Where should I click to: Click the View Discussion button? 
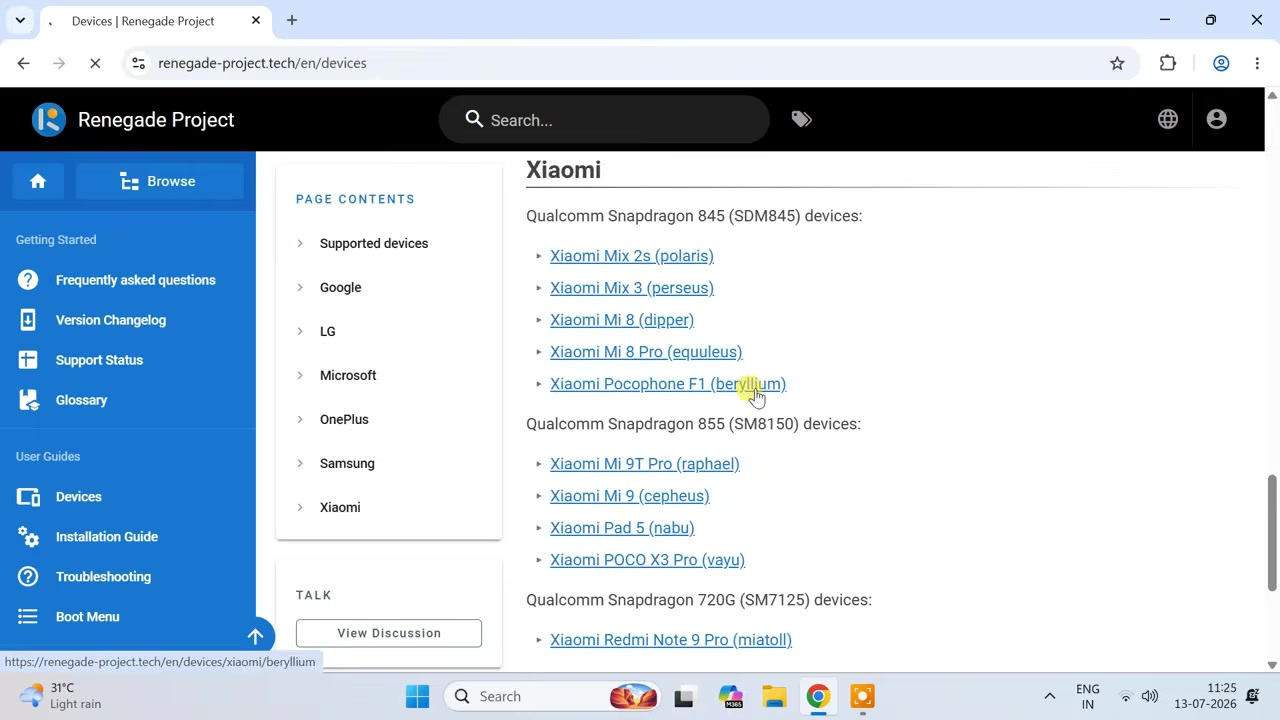pos(389,633)
